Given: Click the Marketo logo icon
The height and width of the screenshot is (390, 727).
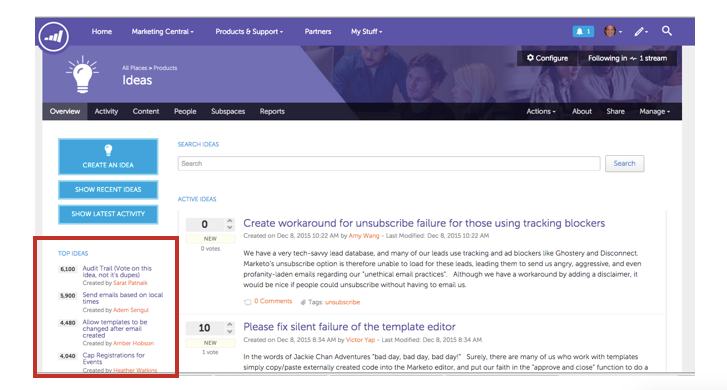Looking at the screenshot, I should click(54, 36).
